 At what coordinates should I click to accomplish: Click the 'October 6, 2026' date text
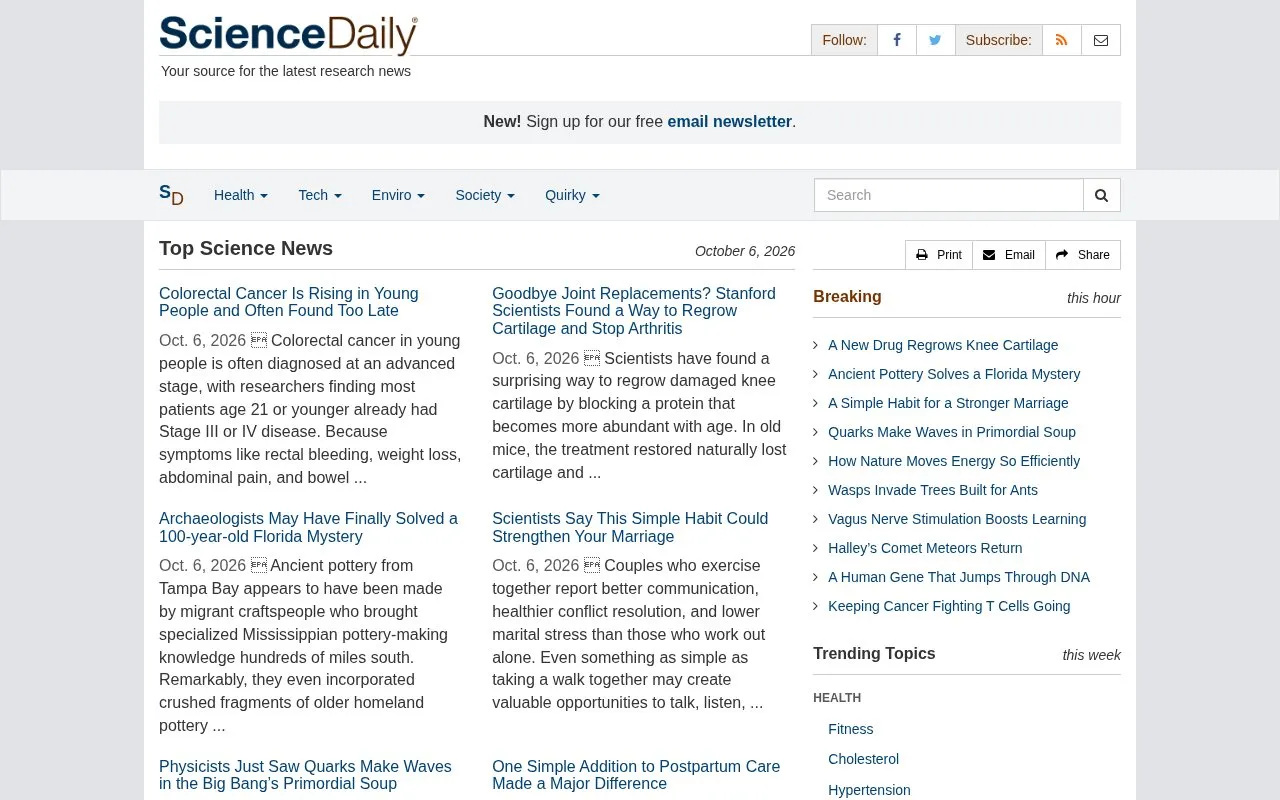coord(745,252)
